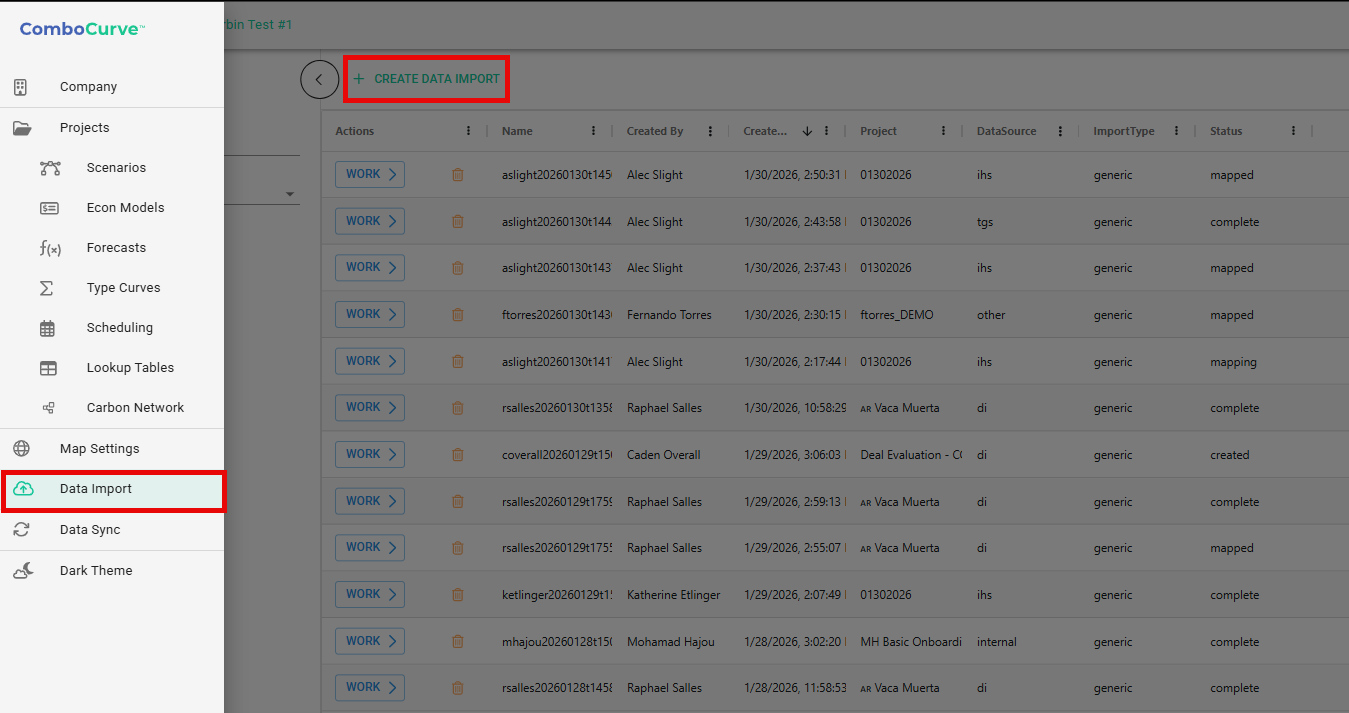1349x713 pixels.
Task: Toggle Dark Theme in the sidebar
Action: [x=95, y=571]
